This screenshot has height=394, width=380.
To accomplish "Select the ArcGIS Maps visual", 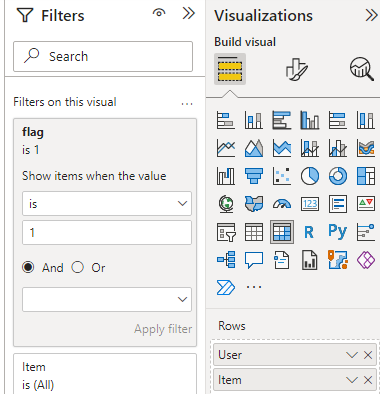I will tap(338, 260).
